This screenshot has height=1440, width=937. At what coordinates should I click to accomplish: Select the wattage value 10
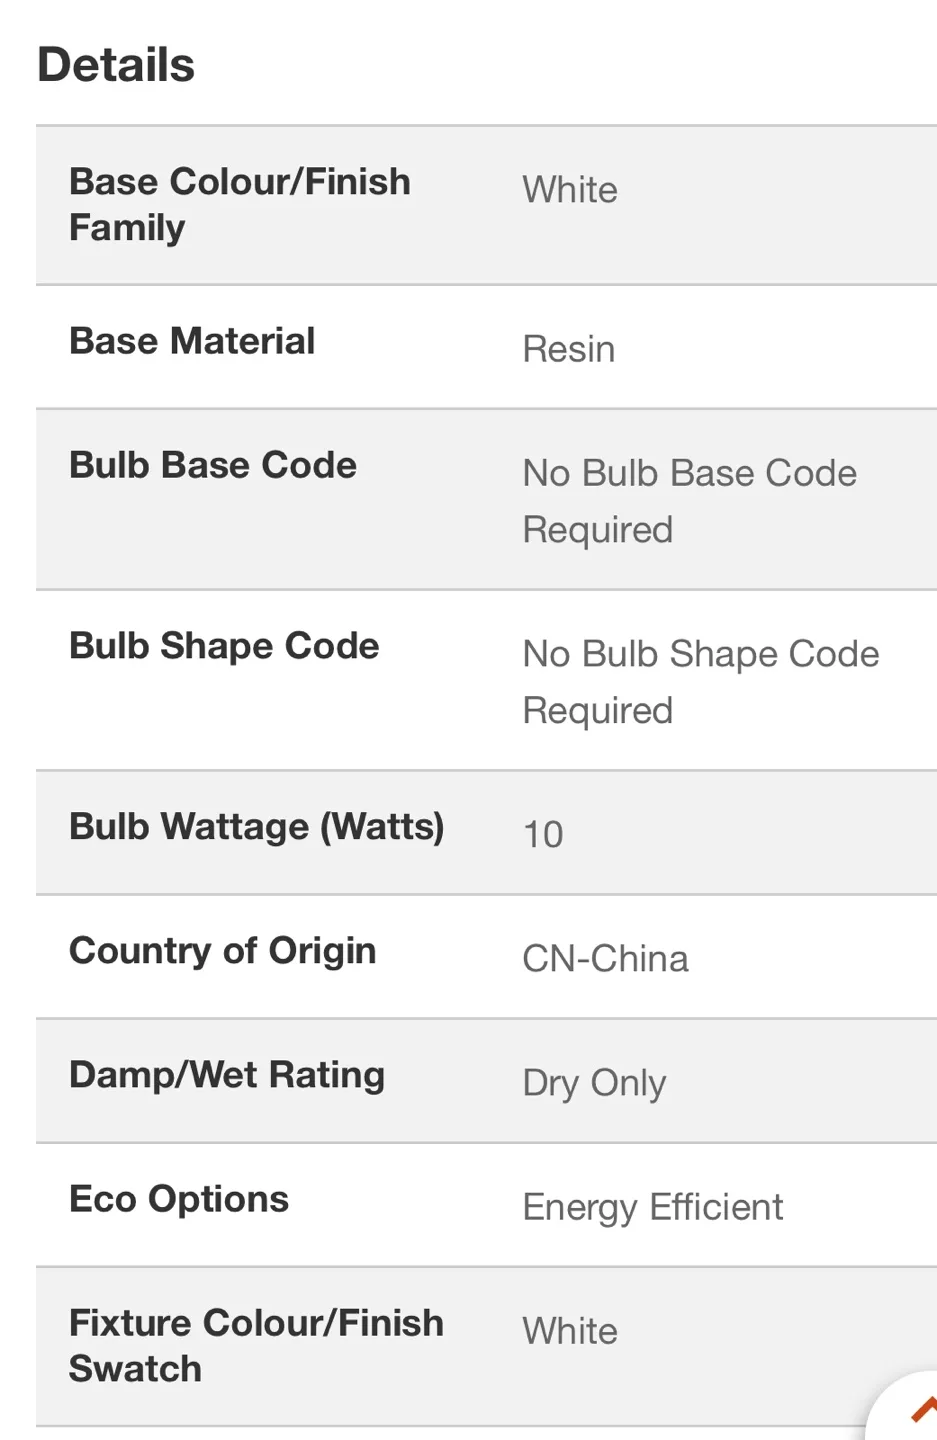pyautogui.click(x=543, y=834)
